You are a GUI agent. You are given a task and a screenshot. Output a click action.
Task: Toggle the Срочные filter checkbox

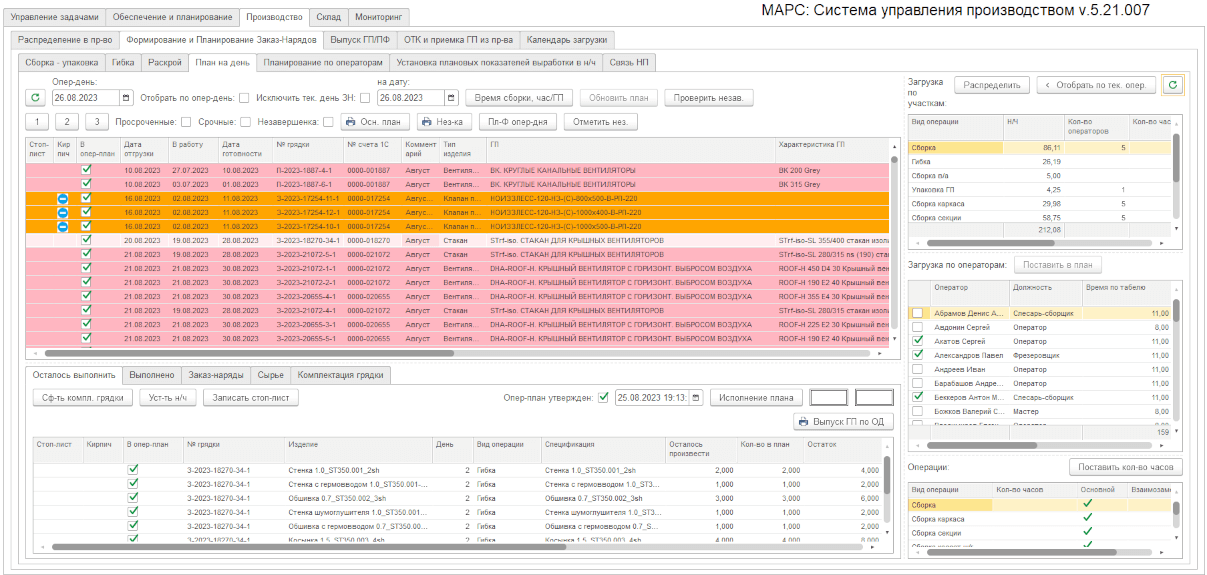click(245, 122)
